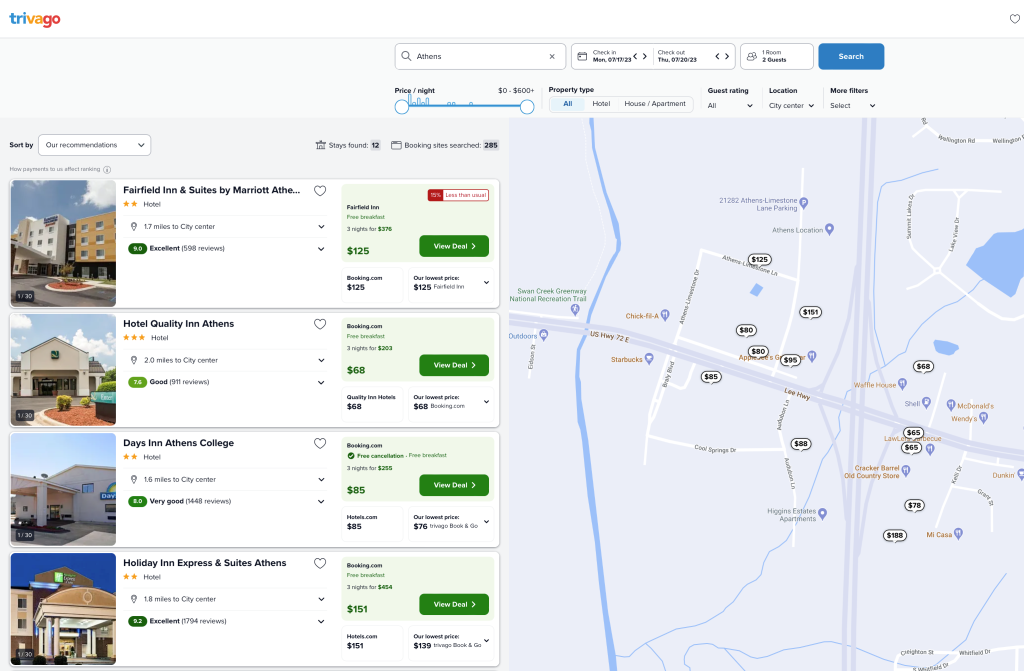Click the Waffle House map pin
Viewport: 1024px width, 671px height.
click(x=902, y=384)
